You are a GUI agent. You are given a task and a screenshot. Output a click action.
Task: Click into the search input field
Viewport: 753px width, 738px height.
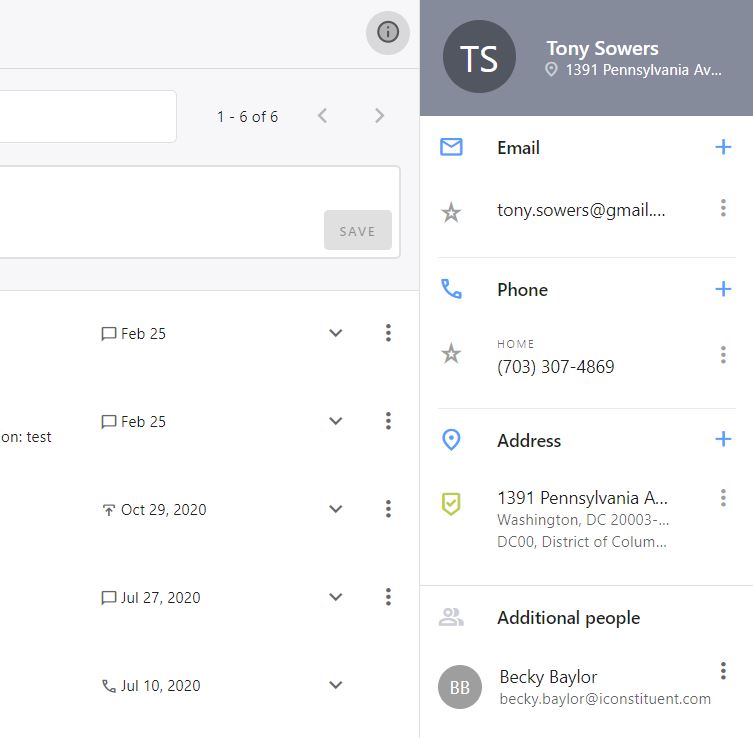(88, 116)
